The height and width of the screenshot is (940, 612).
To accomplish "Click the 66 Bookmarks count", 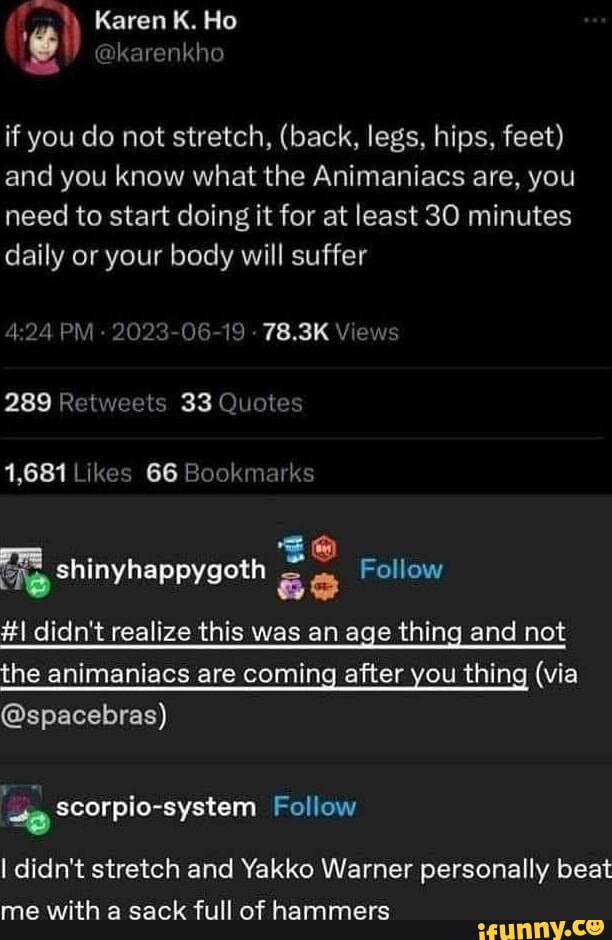I will 230,473.
